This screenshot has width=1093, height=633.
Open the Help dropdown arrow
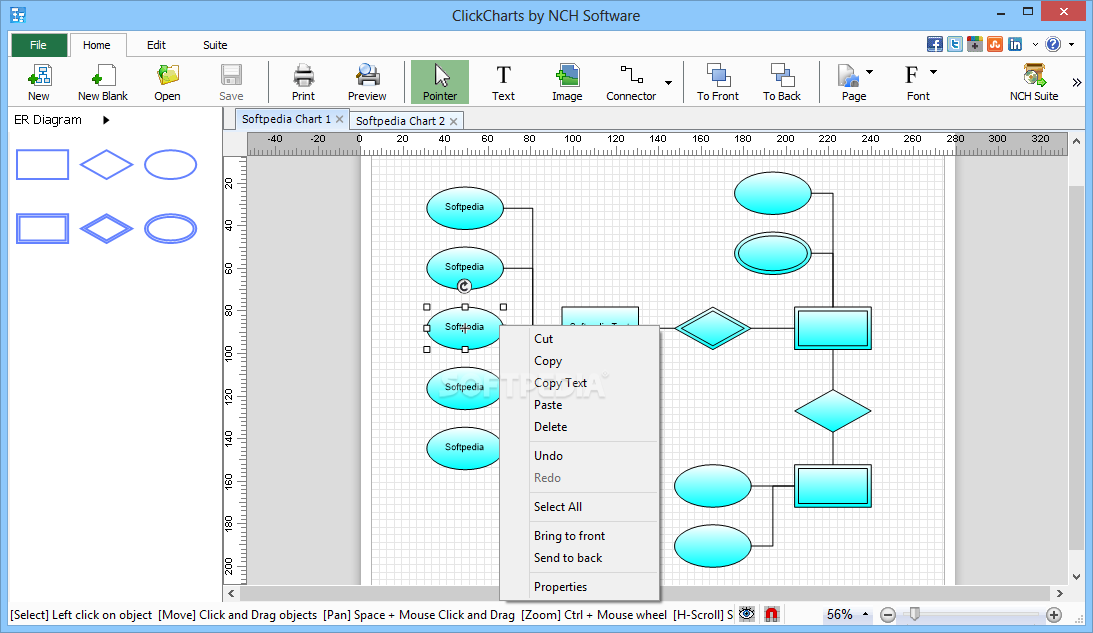click(1071, 45)
